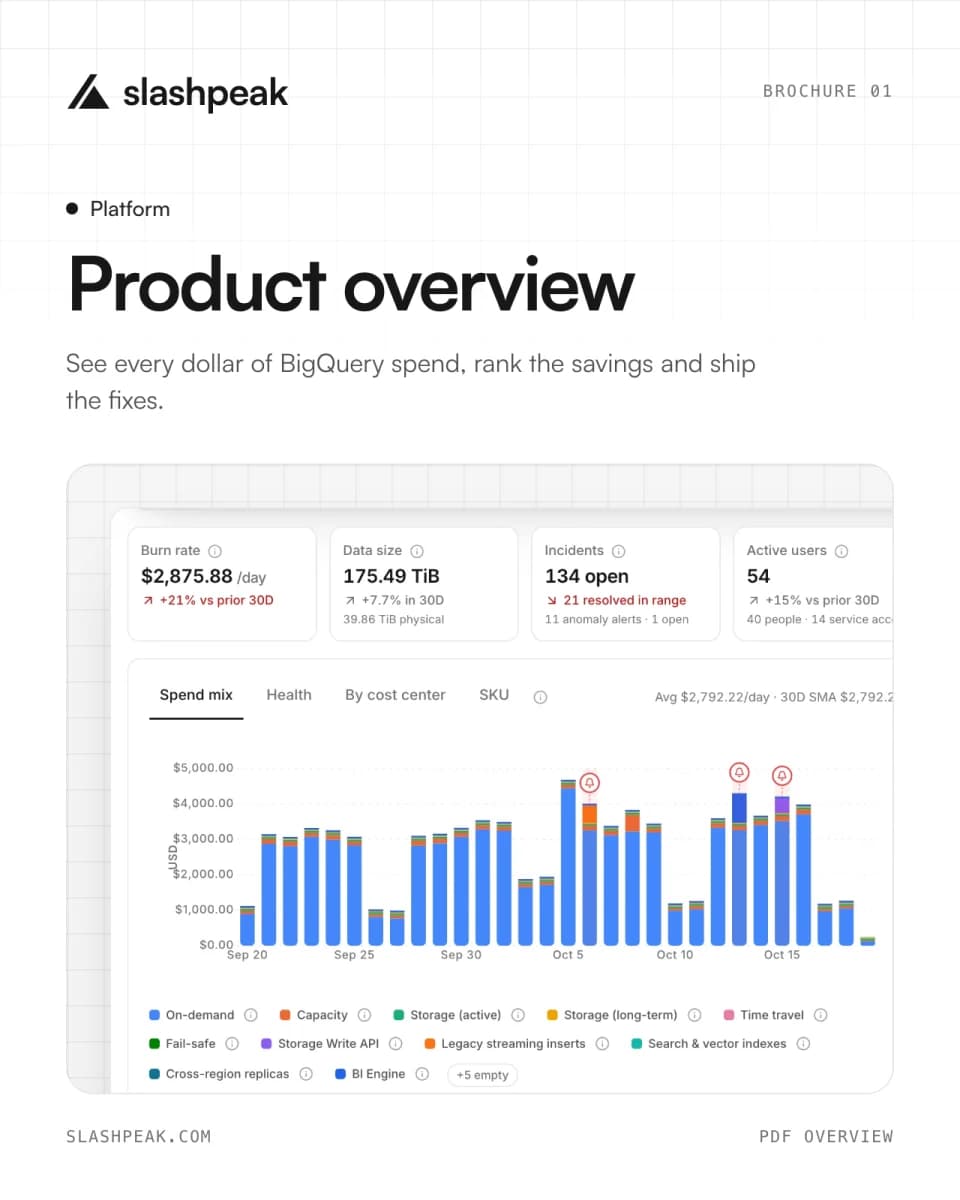The image size is (960, 1200).
Task: Toggle the Storage (long-term) legend series
Action: pyautogui.click(x=612, y=1015)
